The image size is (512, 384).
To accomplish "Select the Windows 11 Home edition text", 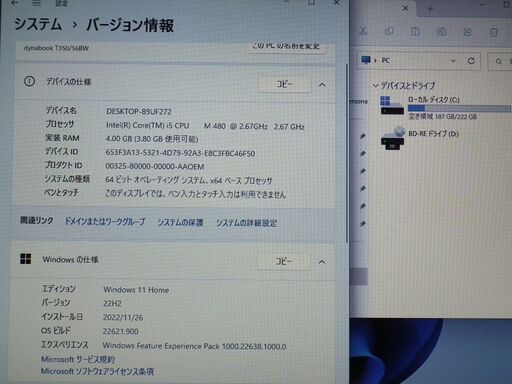I will pos(136,290).
